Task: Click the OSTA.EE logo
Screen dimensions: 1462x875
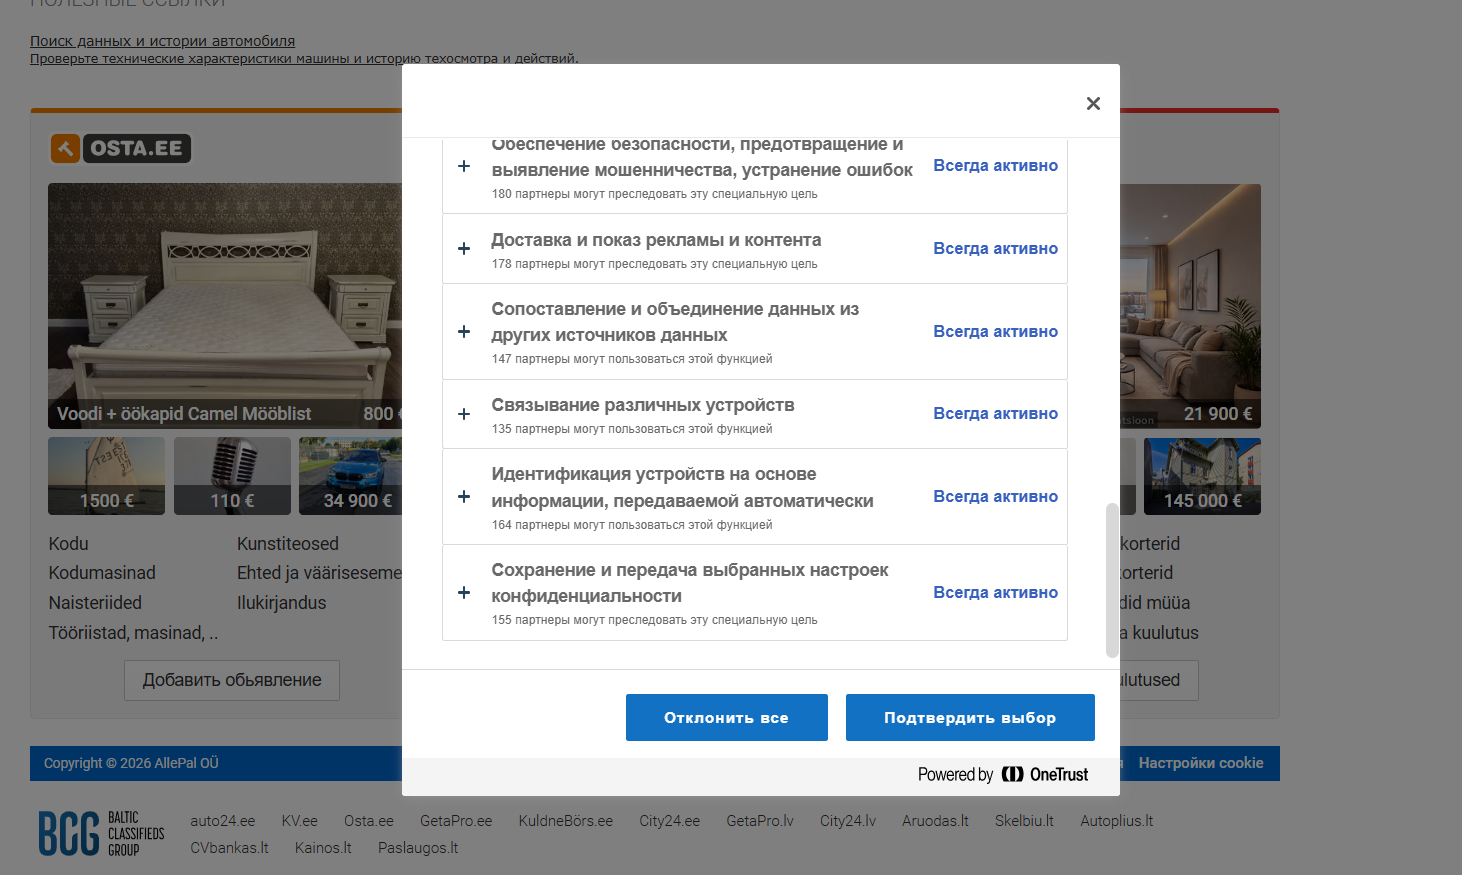Action: pos(121,148)
